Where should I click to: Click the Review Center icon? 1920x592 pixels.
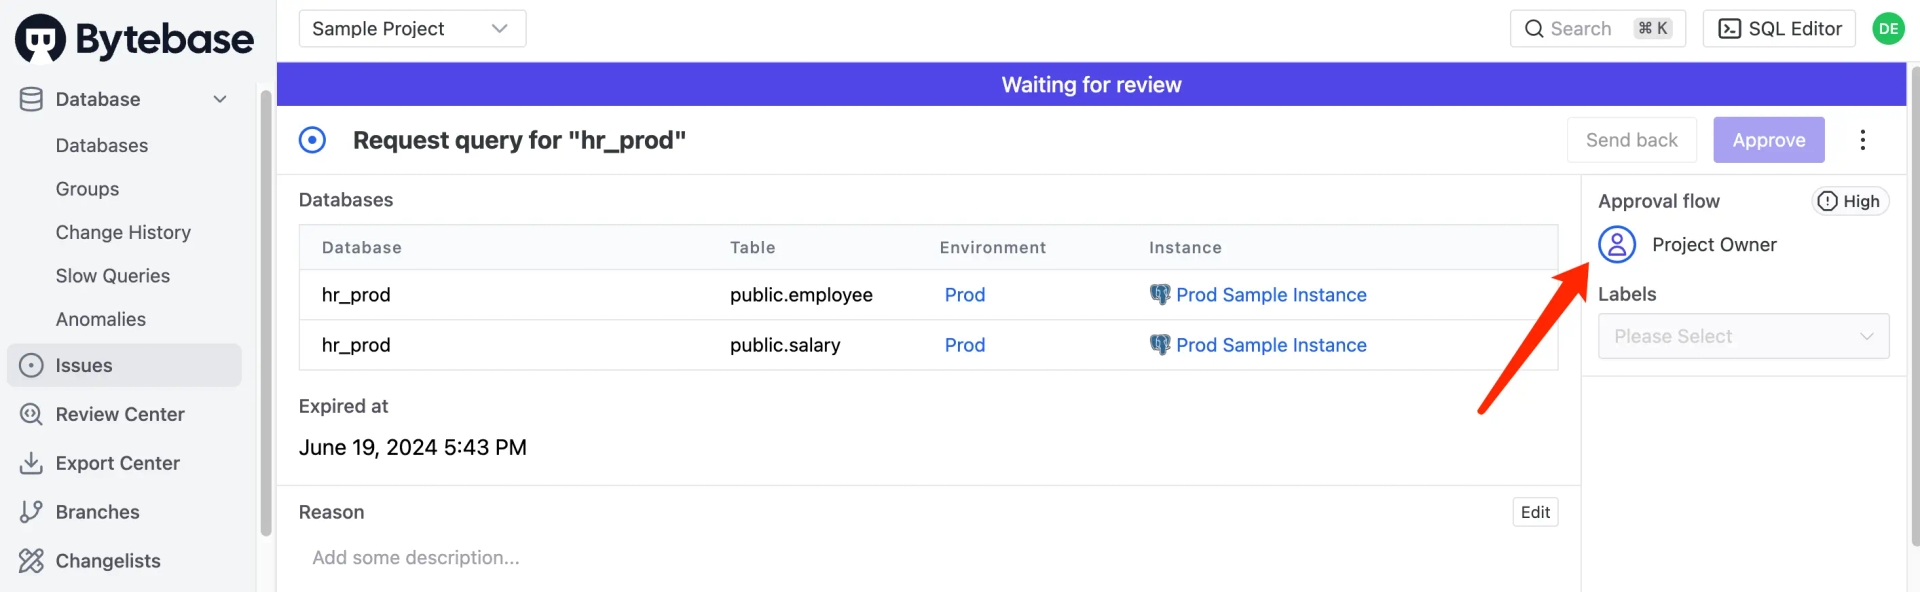(x=31, y=414)
